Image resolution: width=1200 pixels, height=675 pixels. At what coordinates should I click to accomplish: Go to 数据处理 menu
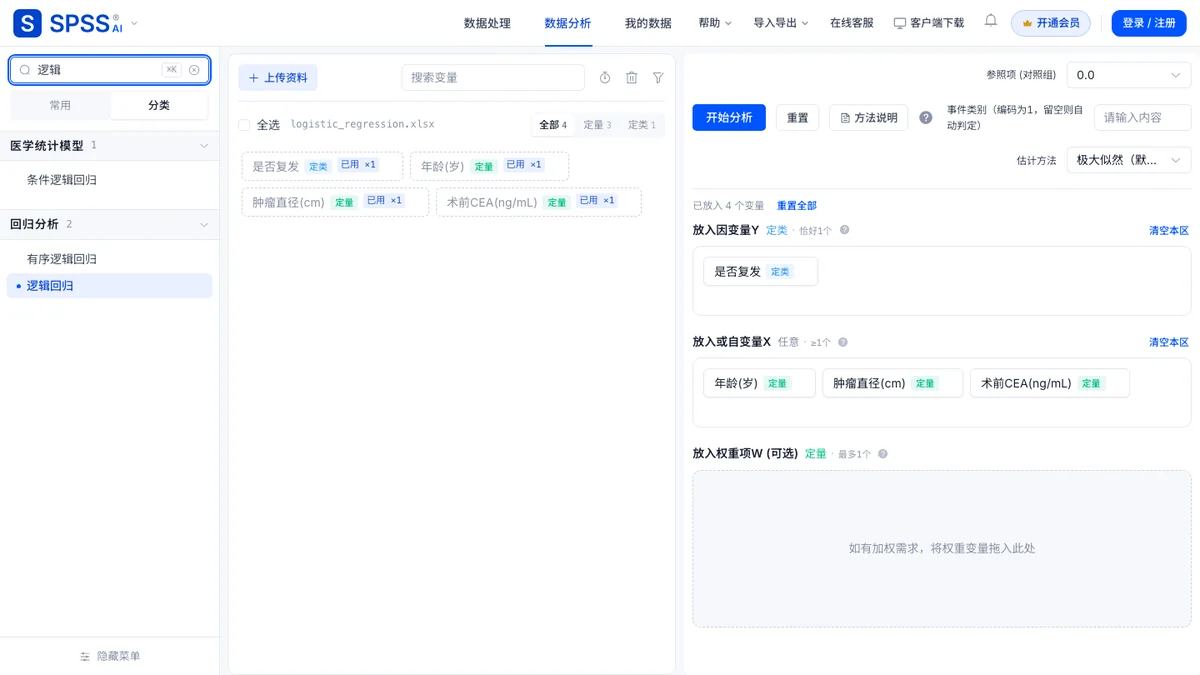[487, 23]
